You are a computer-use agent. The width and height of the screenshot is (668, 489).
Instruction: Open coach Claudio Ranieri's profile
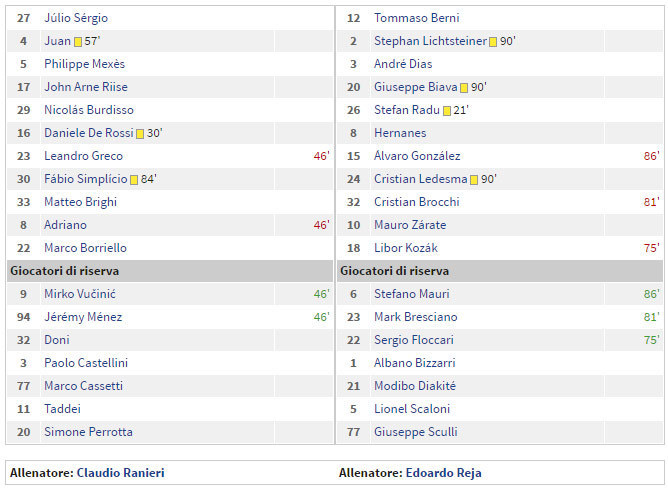coord(120,473)
